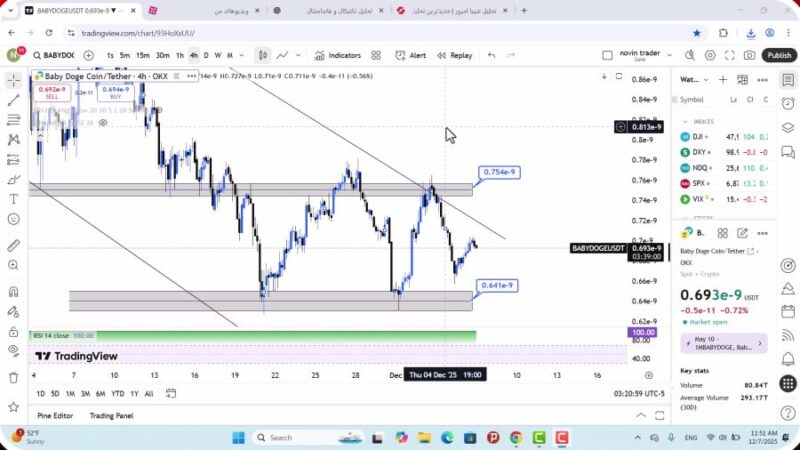Screen dimensions: 800x450
Task: Pick the ruler measure tool
Action: point(13,245)
